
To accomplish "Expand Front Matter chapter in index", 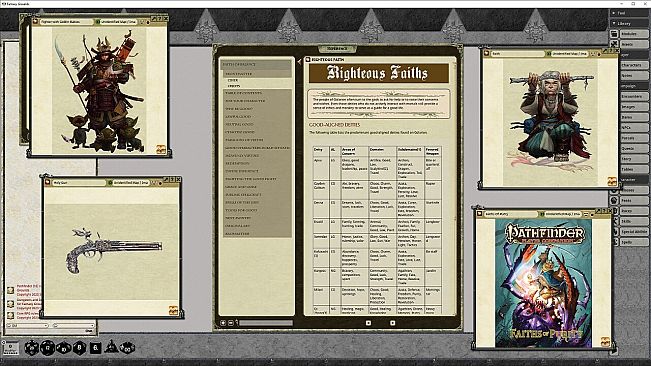I will pyautogui.click(x=257, y=73).
